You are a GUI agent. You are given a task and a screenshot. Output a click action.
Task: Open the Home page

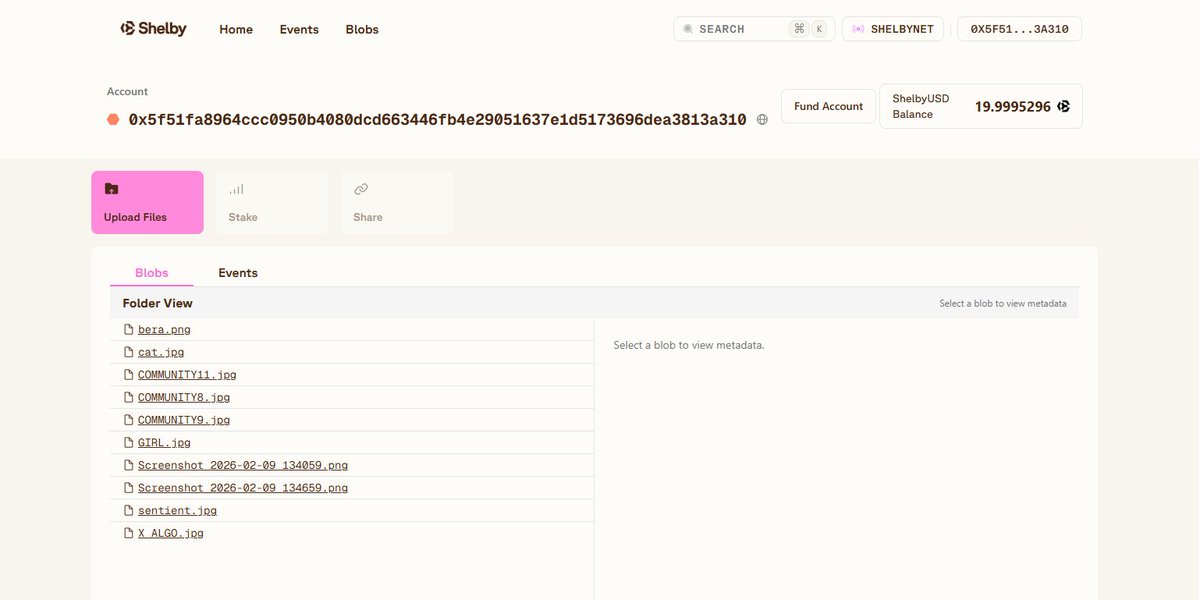click(236, 30)
